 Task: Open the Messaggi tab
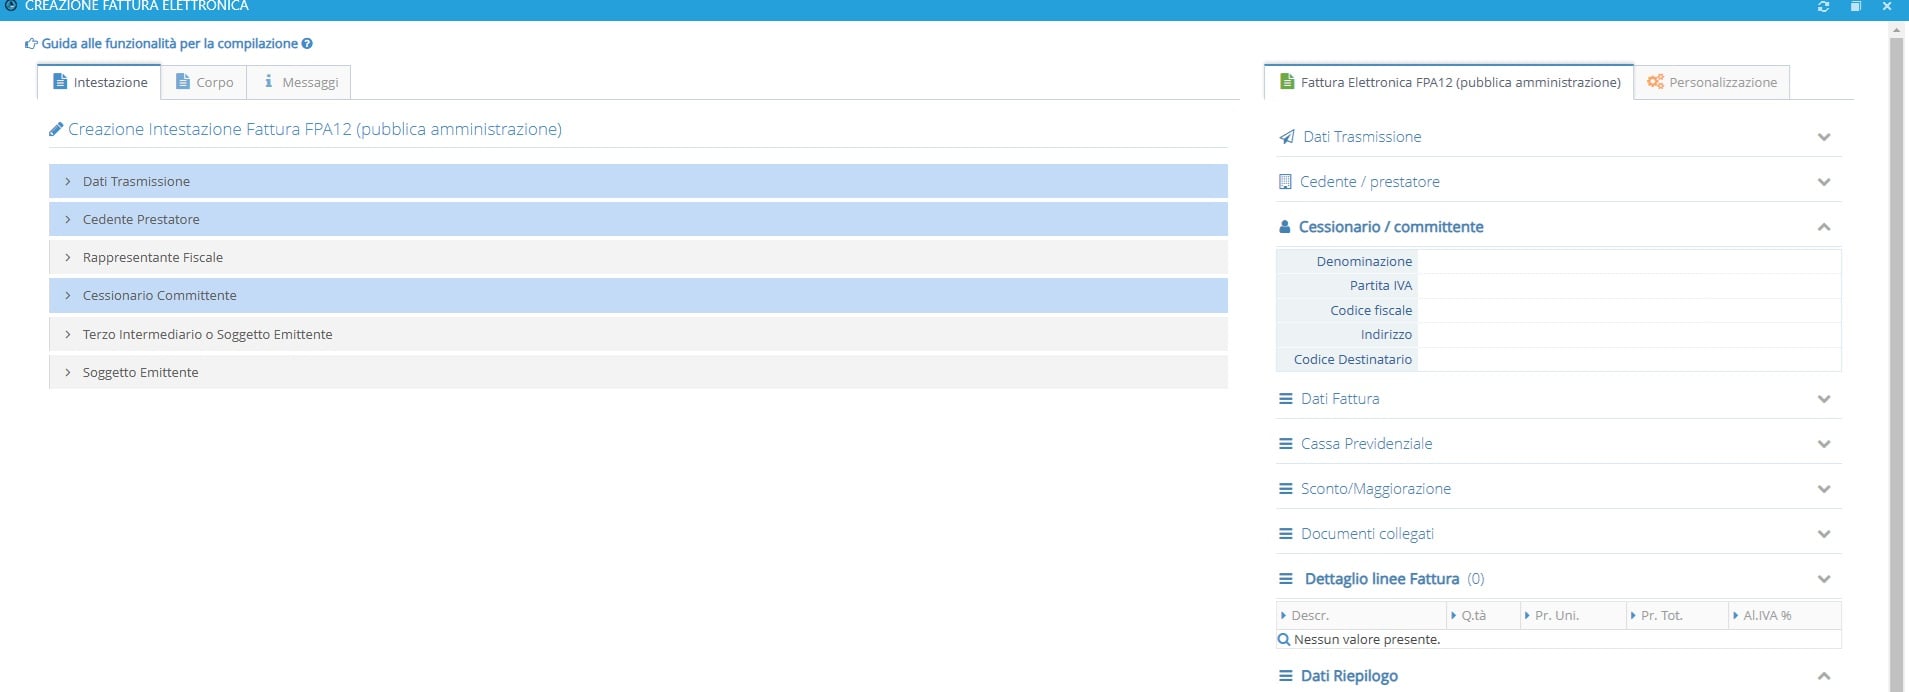299,82
